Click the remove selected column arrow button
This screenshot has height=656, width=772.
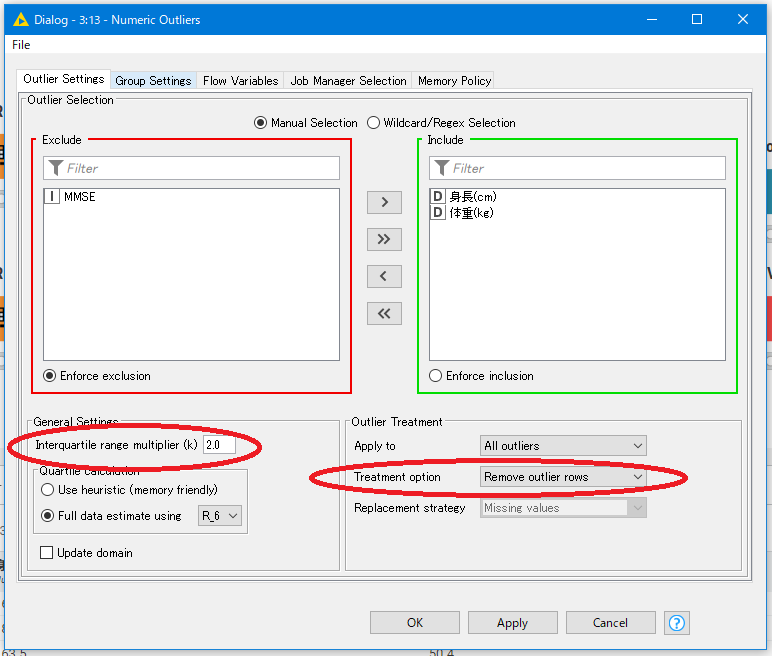[384, 276]
